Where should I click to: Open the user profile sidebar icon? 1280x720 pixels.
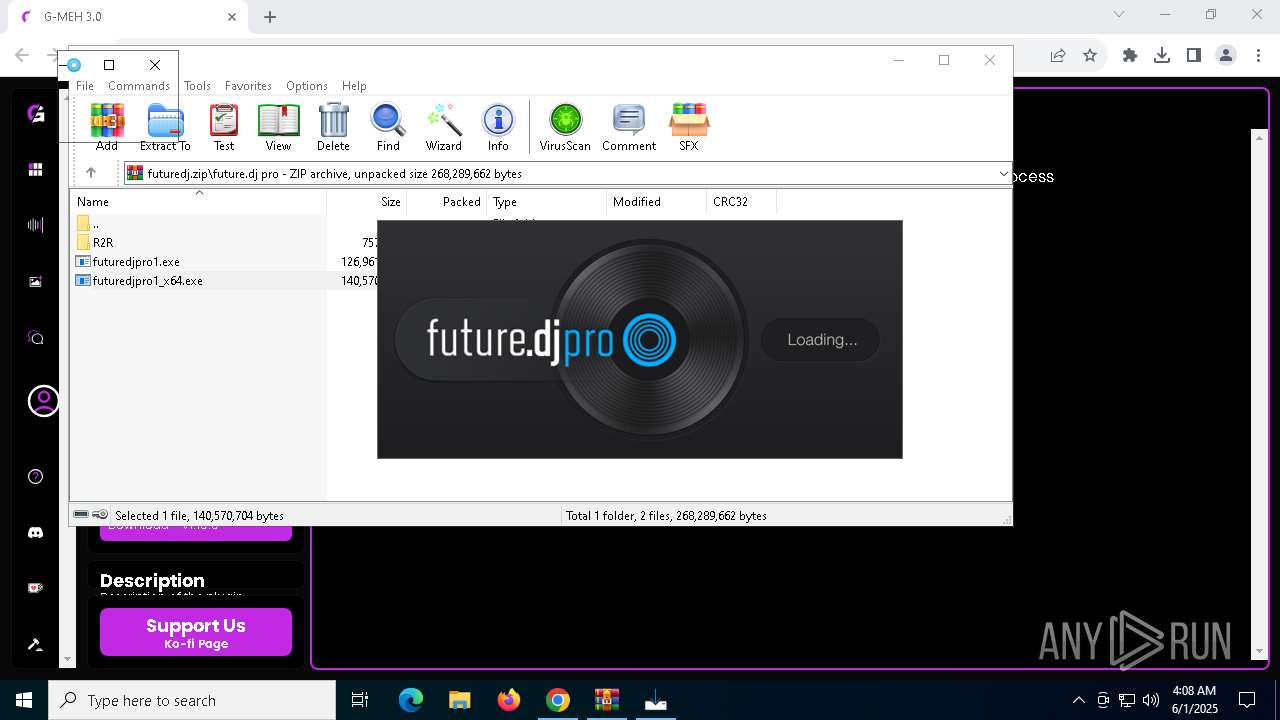click(x=43, y=401)
